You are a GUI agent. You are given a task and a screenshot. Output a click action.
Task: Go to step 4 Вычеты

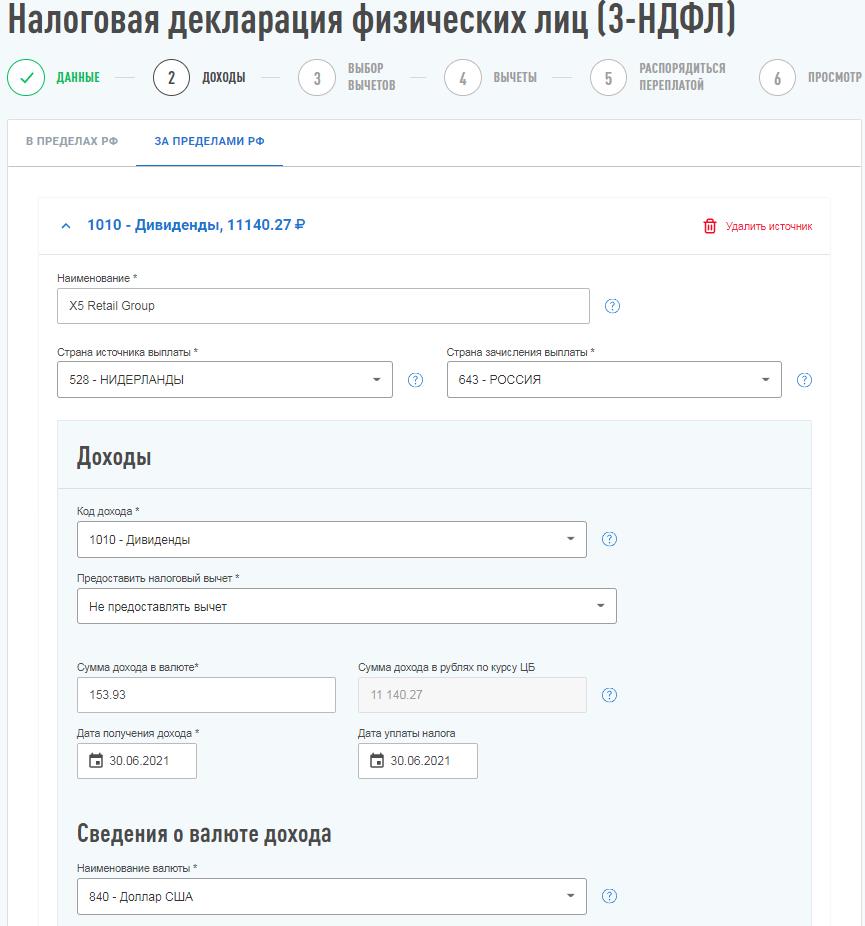coord(463,78)
